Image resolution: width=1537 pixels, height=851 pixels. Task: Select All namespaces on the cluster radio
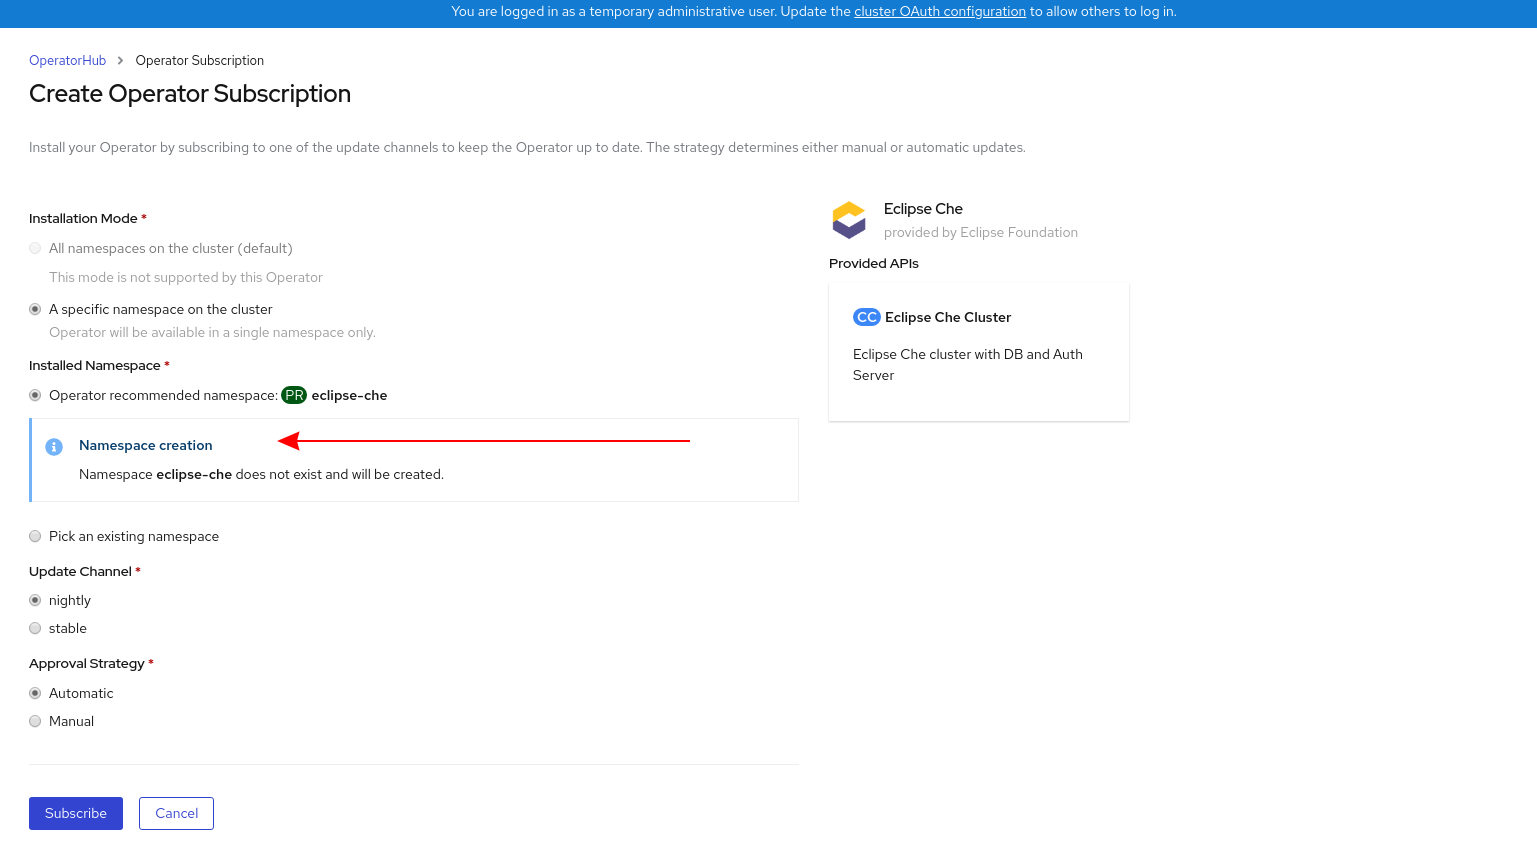(x=35, y=248)
